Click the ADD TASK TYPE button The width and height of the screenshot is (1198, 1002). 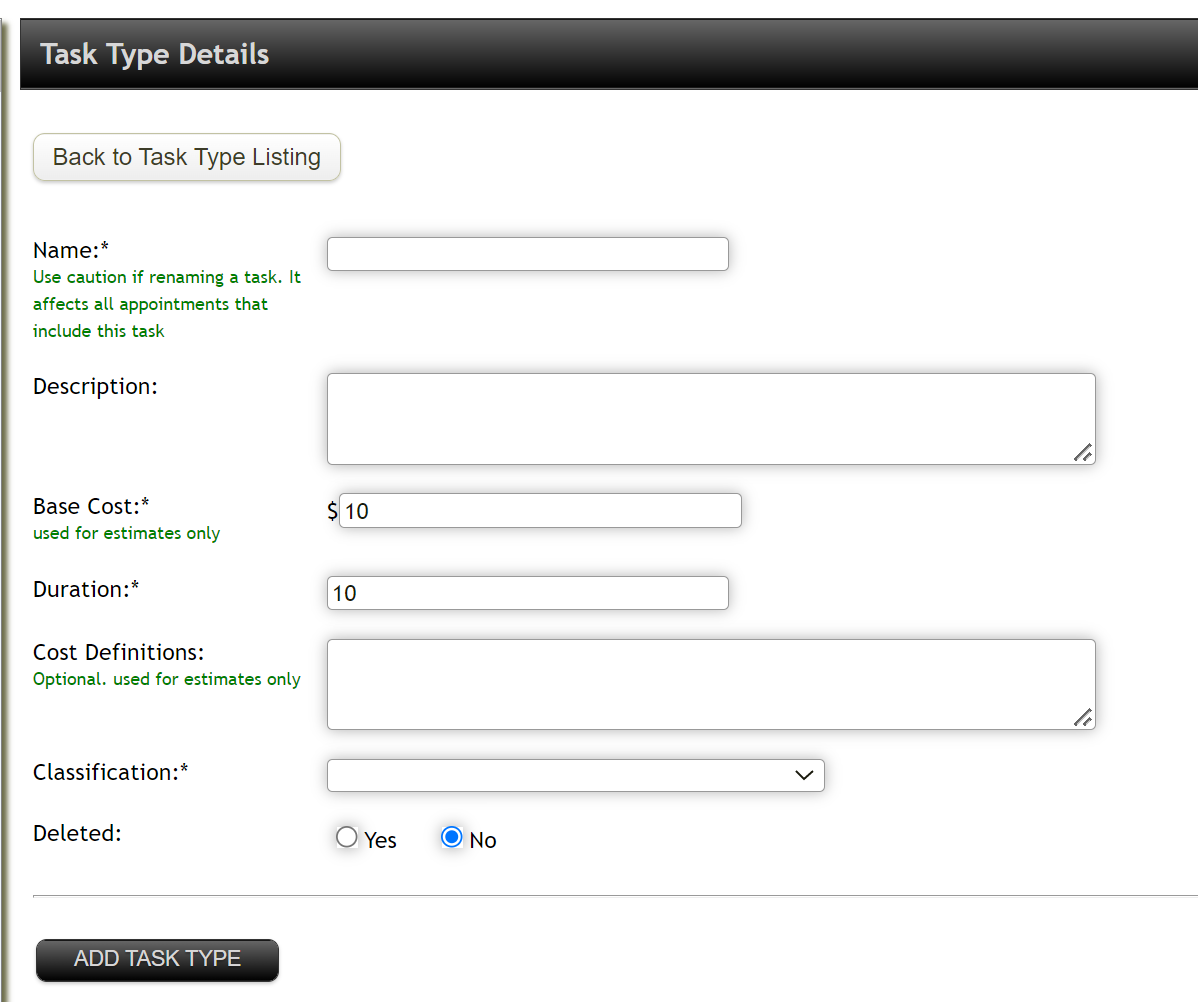click(x=156, y=960)
